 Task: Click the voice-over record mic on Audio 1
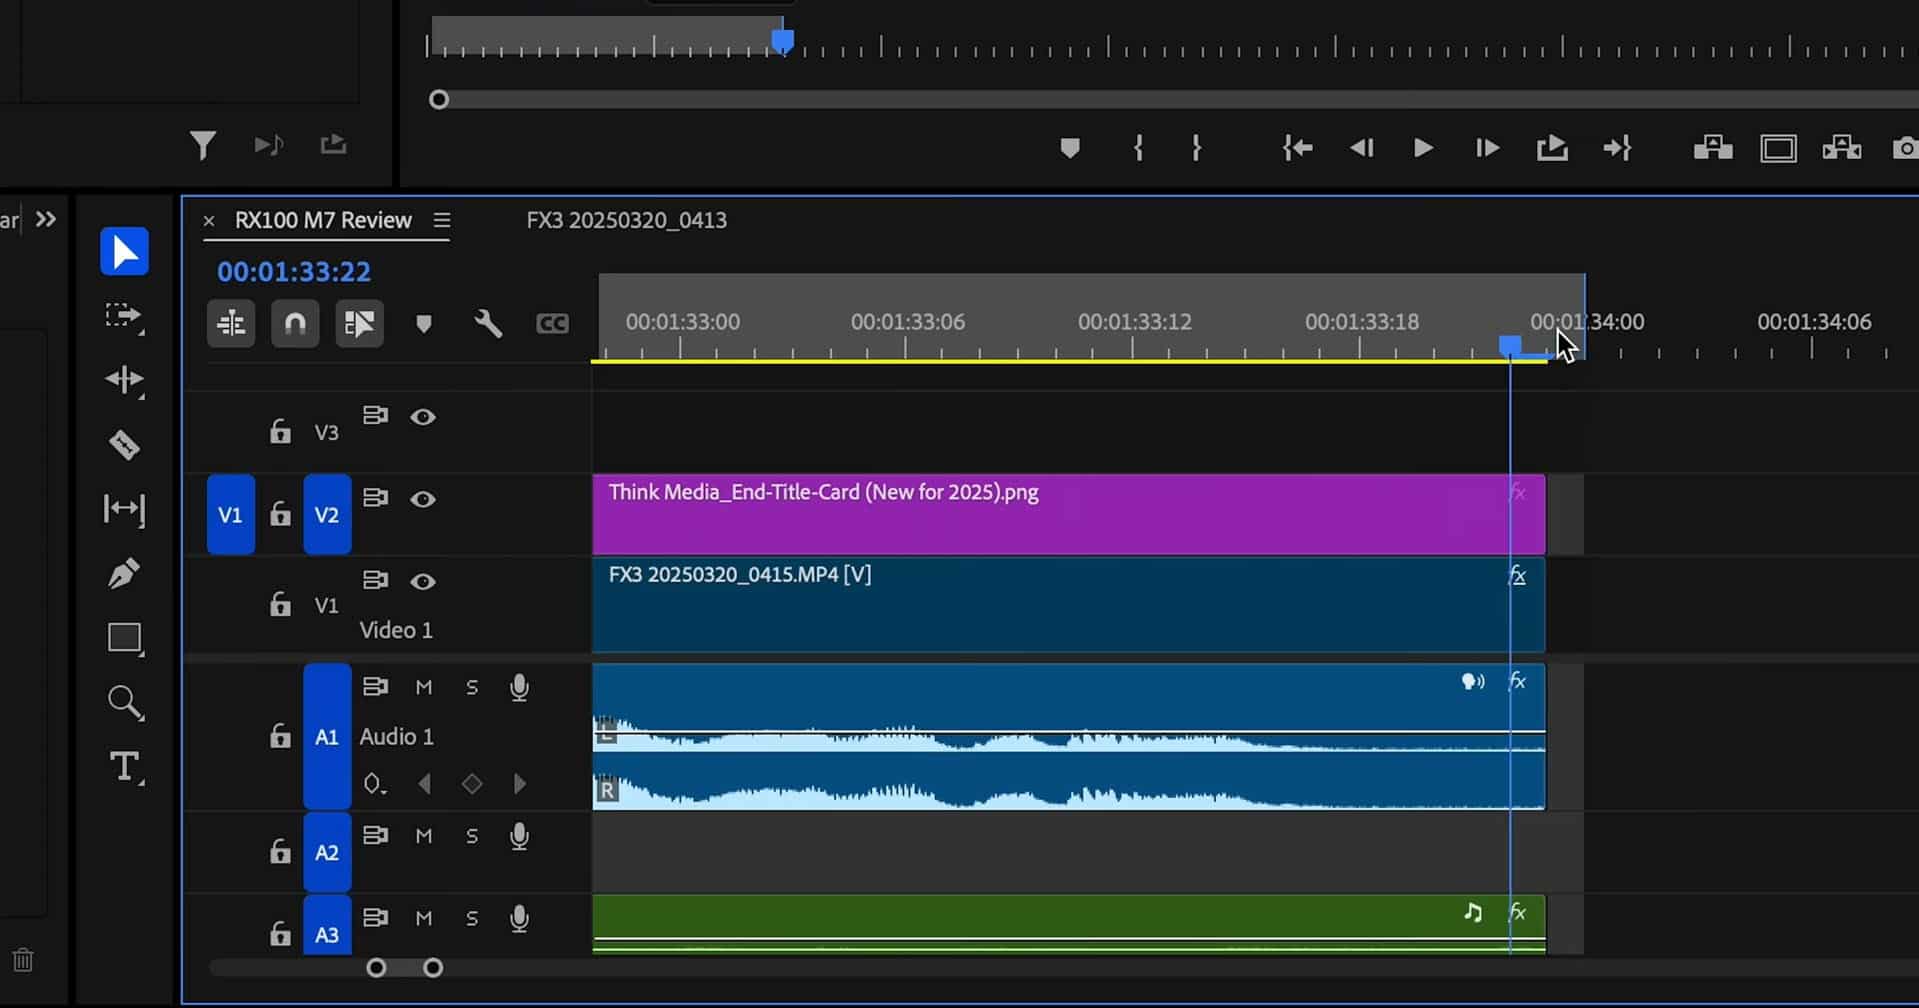pos(519,687)
